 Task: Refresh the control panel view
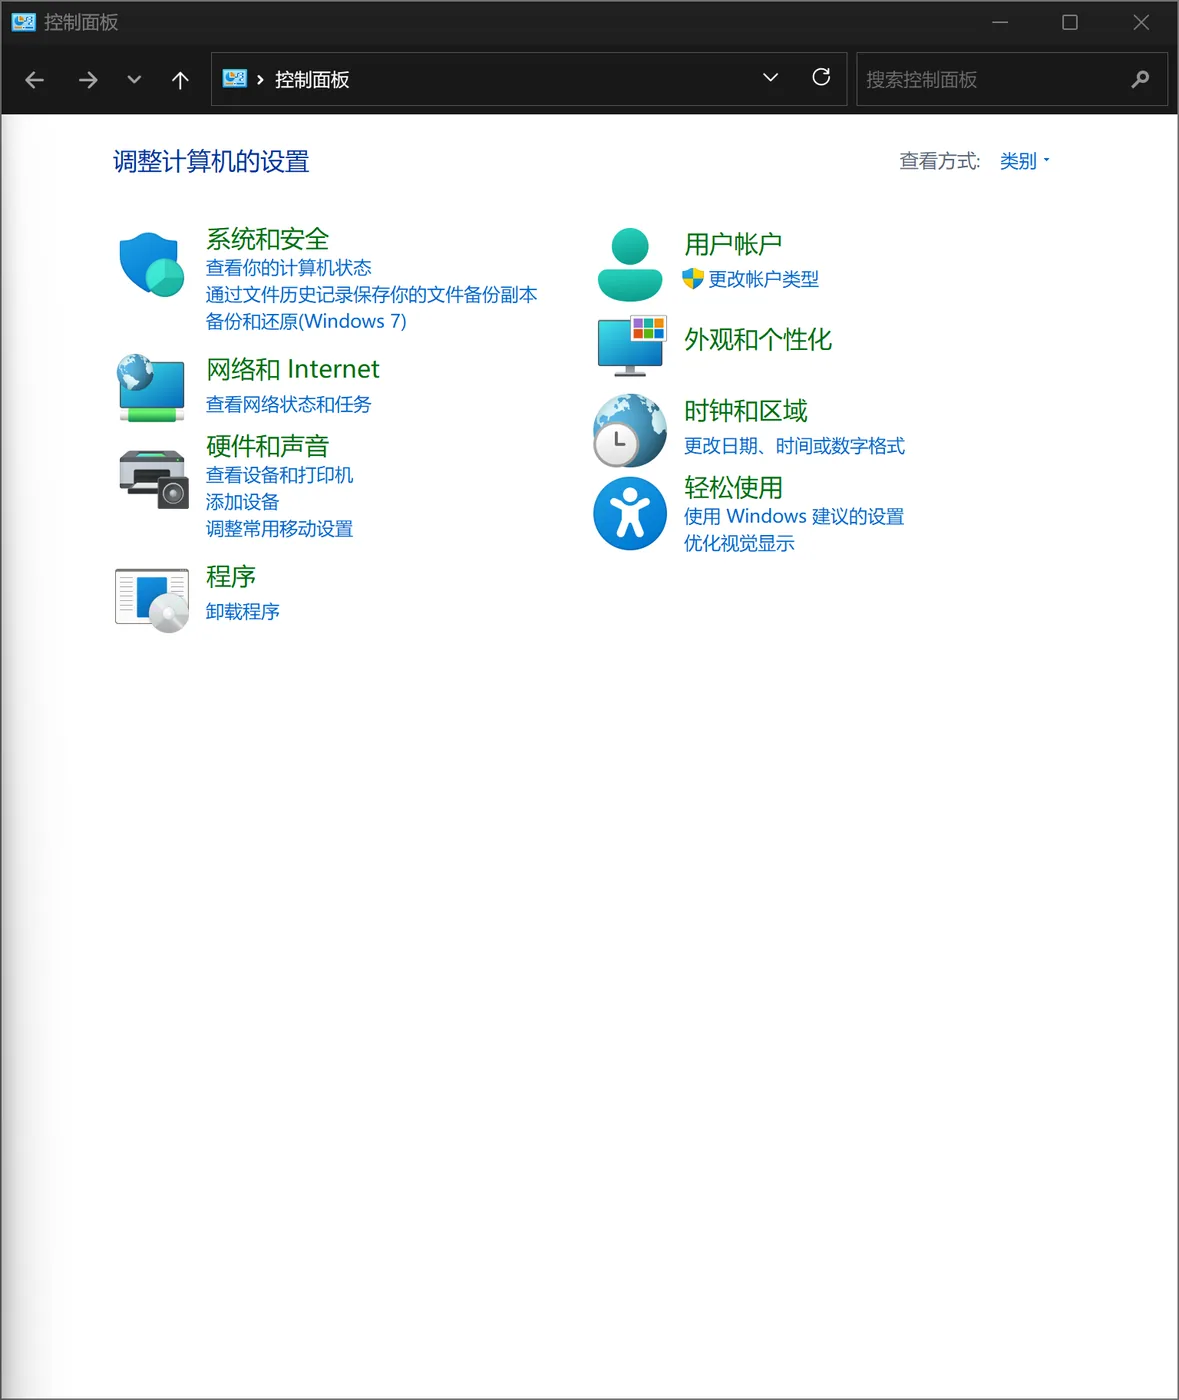pyautogui.click(x=821, y=77)
